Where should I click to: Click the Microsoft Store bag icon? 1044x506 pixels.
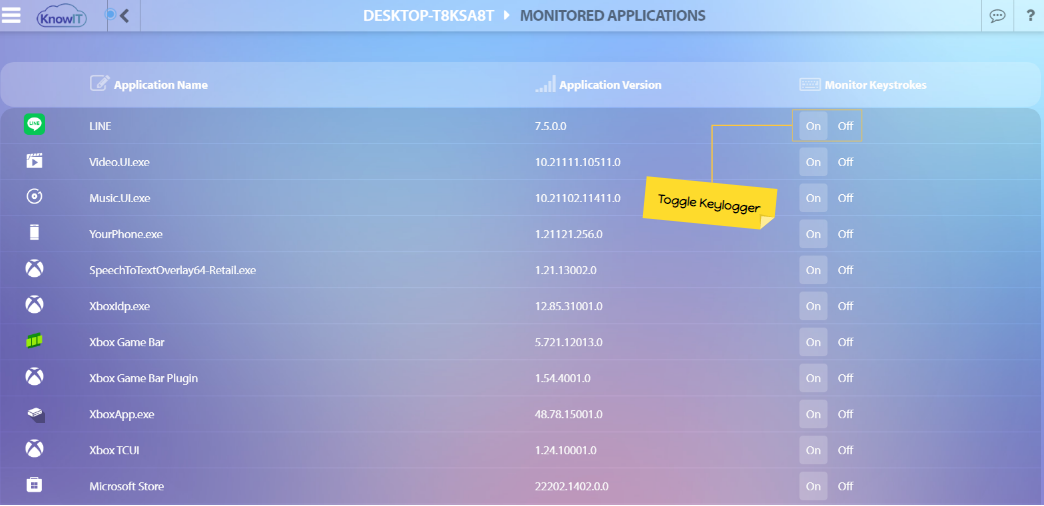(x=35, y=485)
